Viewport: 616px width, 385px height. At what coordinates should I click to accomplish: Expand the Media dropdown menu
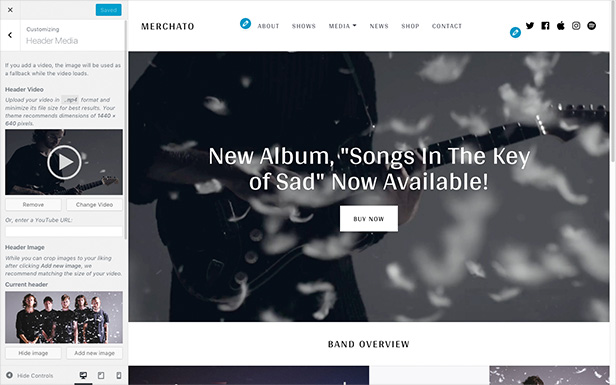point(343,26)
